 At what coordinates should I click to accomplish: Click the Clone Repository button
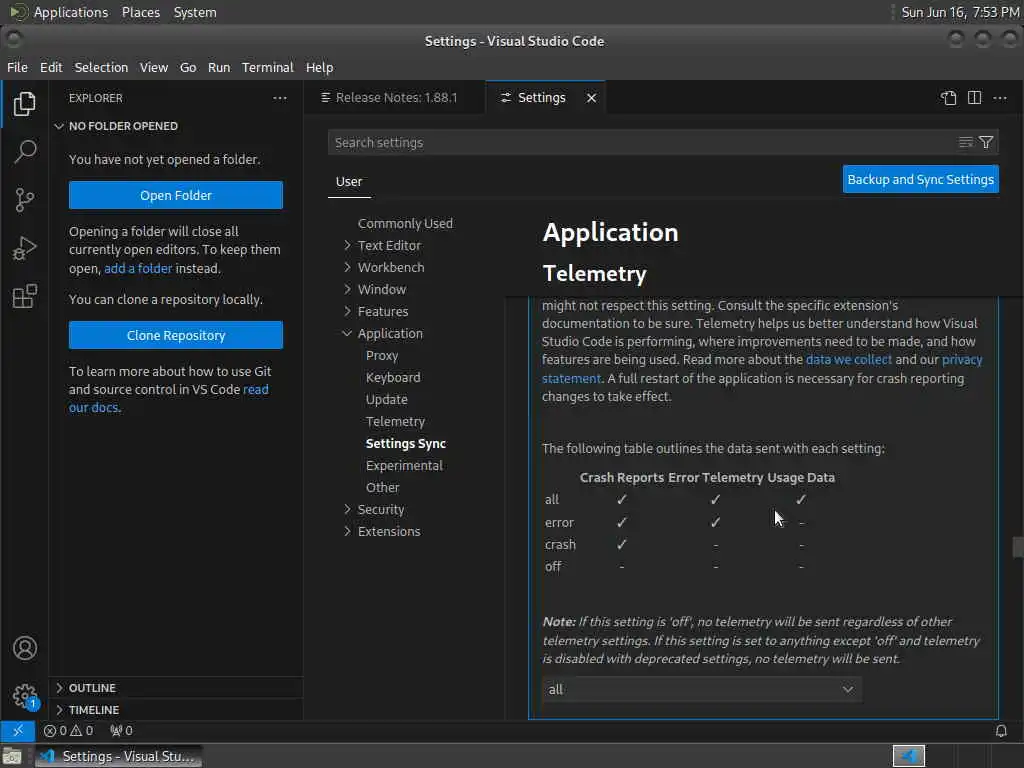pyautogui.click(x=176, y=335)
